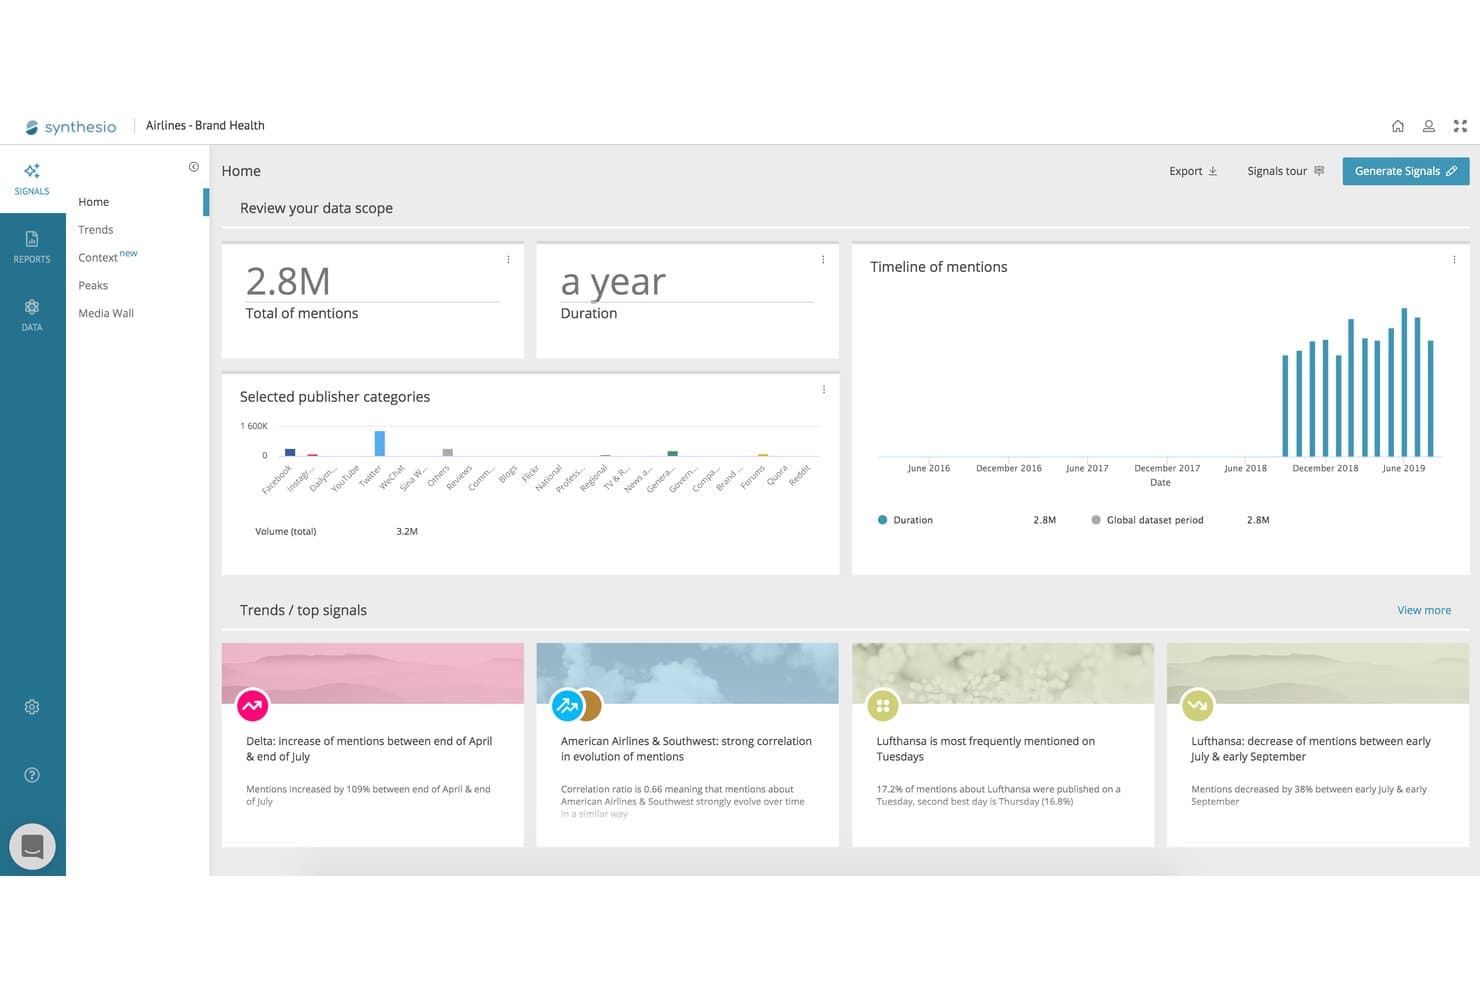Open the Delta increase of mentions signal card
This screenshot has height=987, width=1480.
tap(372, 745)
